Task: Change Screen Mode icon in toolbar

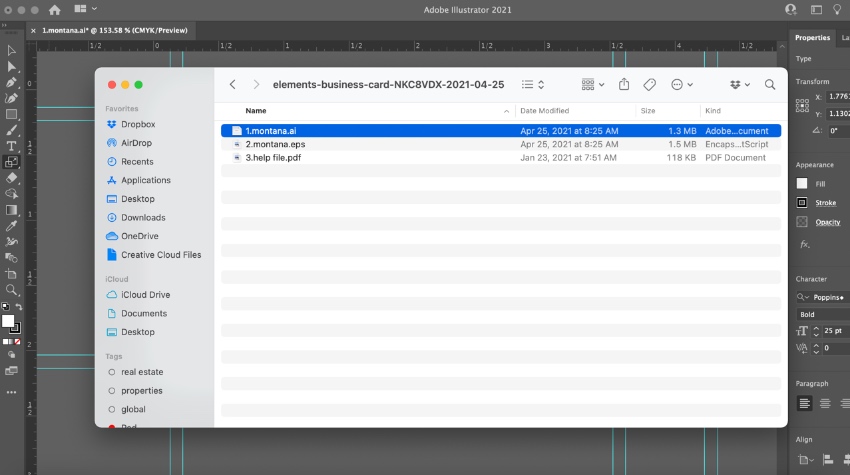Action: click(11, 371)
